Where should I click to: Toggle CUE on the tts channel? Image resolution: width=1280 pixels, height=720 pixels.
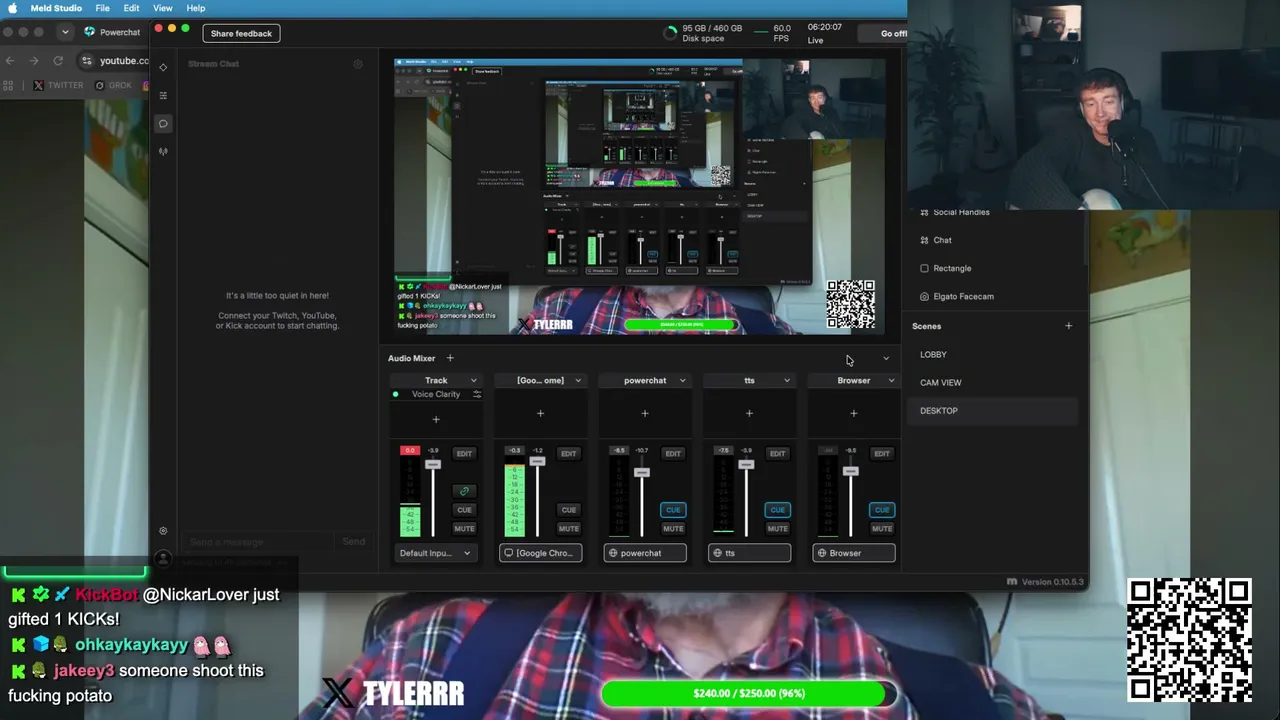[777, 510]
